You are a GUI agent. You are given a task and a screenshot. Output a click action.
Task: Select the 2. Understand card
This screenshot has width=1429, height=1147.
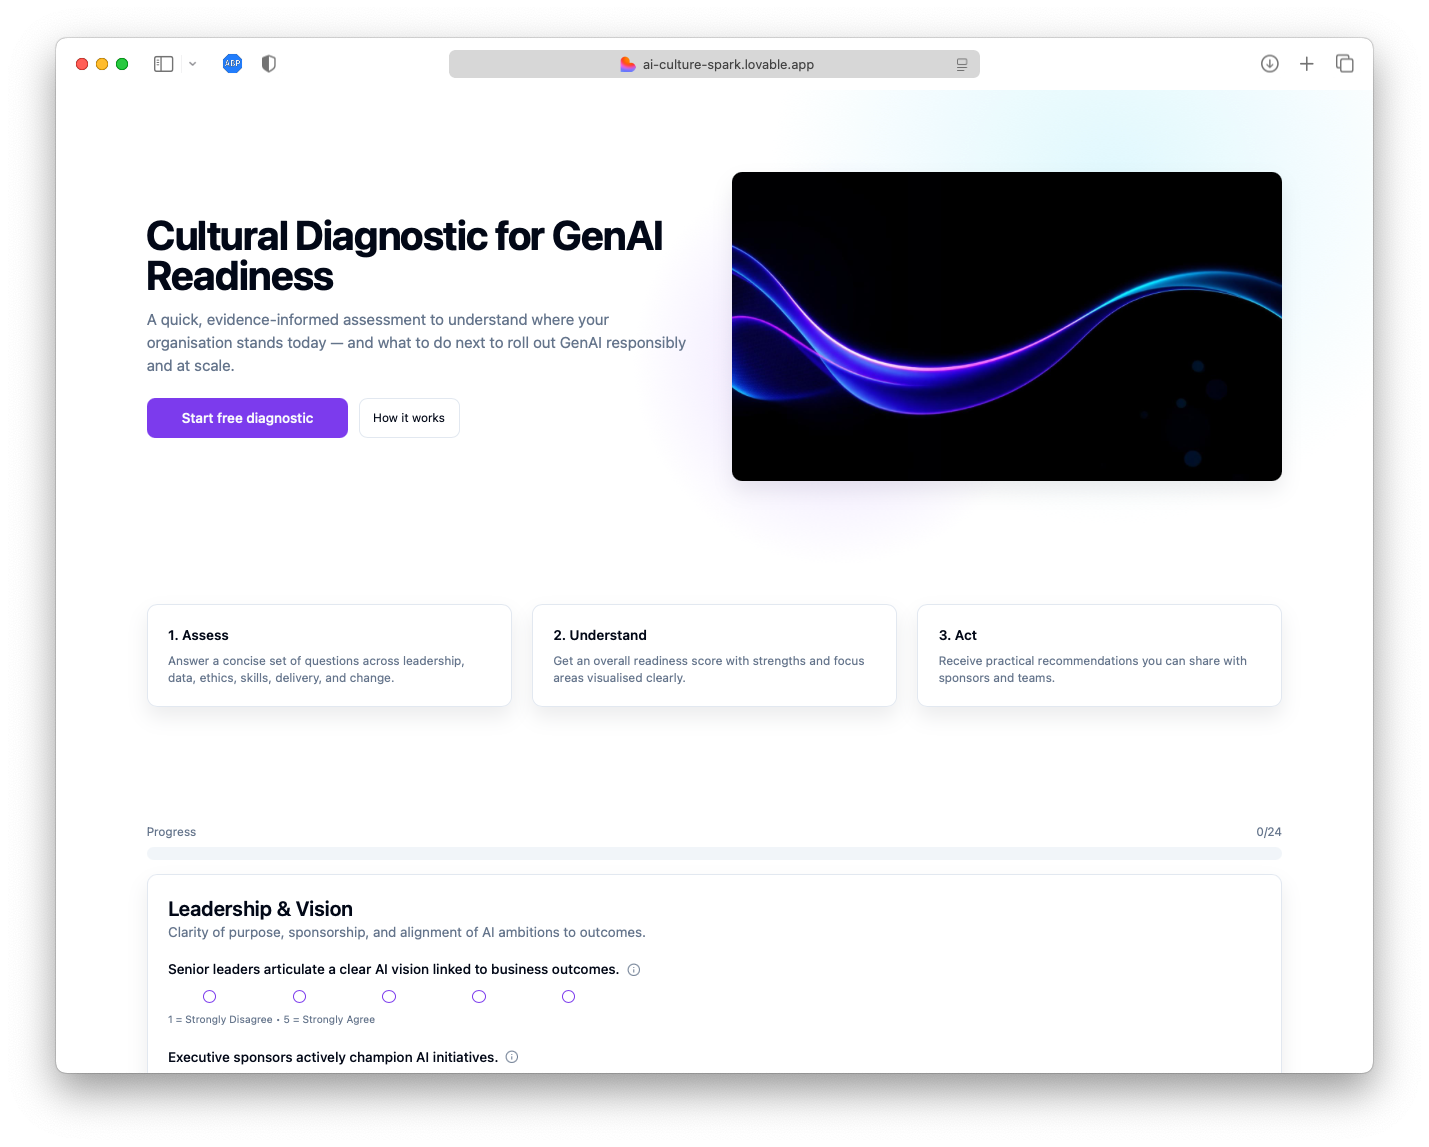coord(714,655)
